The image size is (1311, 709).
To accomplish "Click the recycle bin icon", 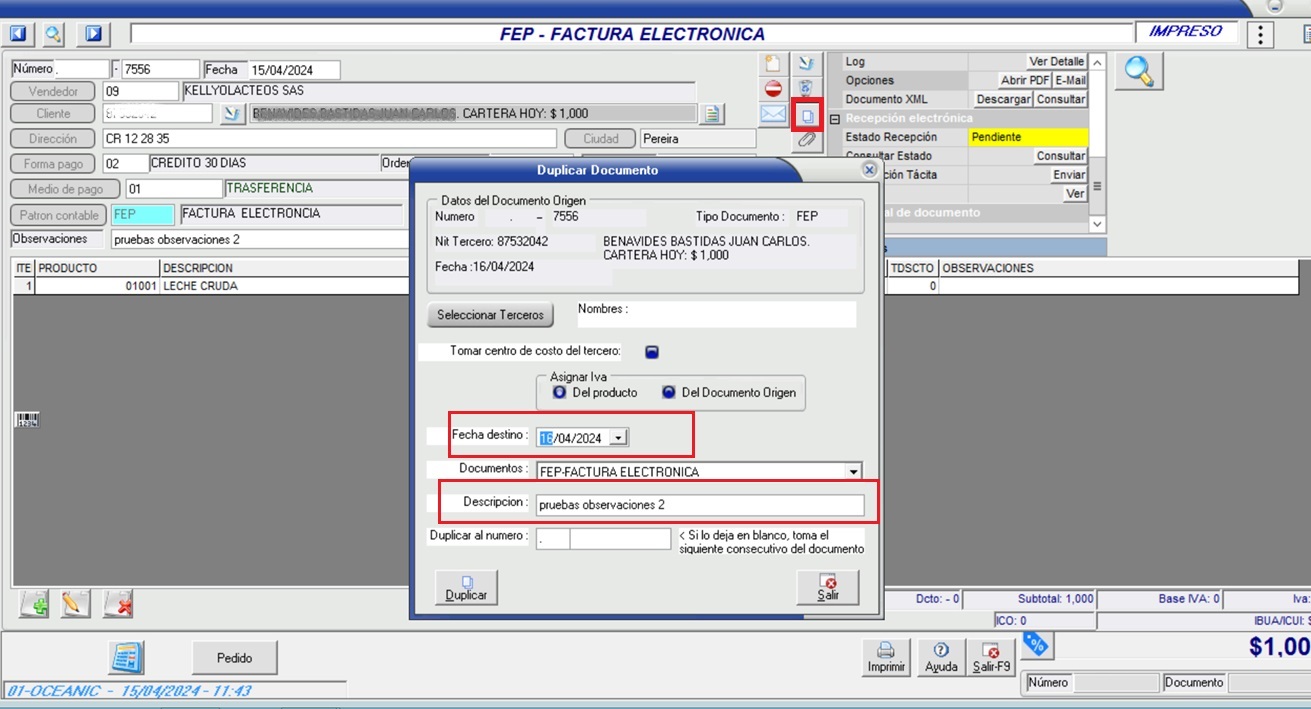I will 807,89.
